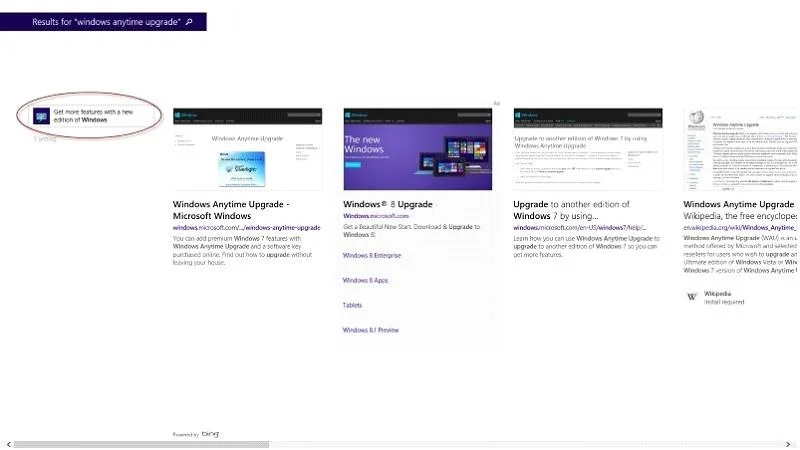Image resolution: width=800 pixels, height=450 pixels.
Task: Open 'Upgrade to another edition of Windows 7' result
Action: tap(571, 210)
